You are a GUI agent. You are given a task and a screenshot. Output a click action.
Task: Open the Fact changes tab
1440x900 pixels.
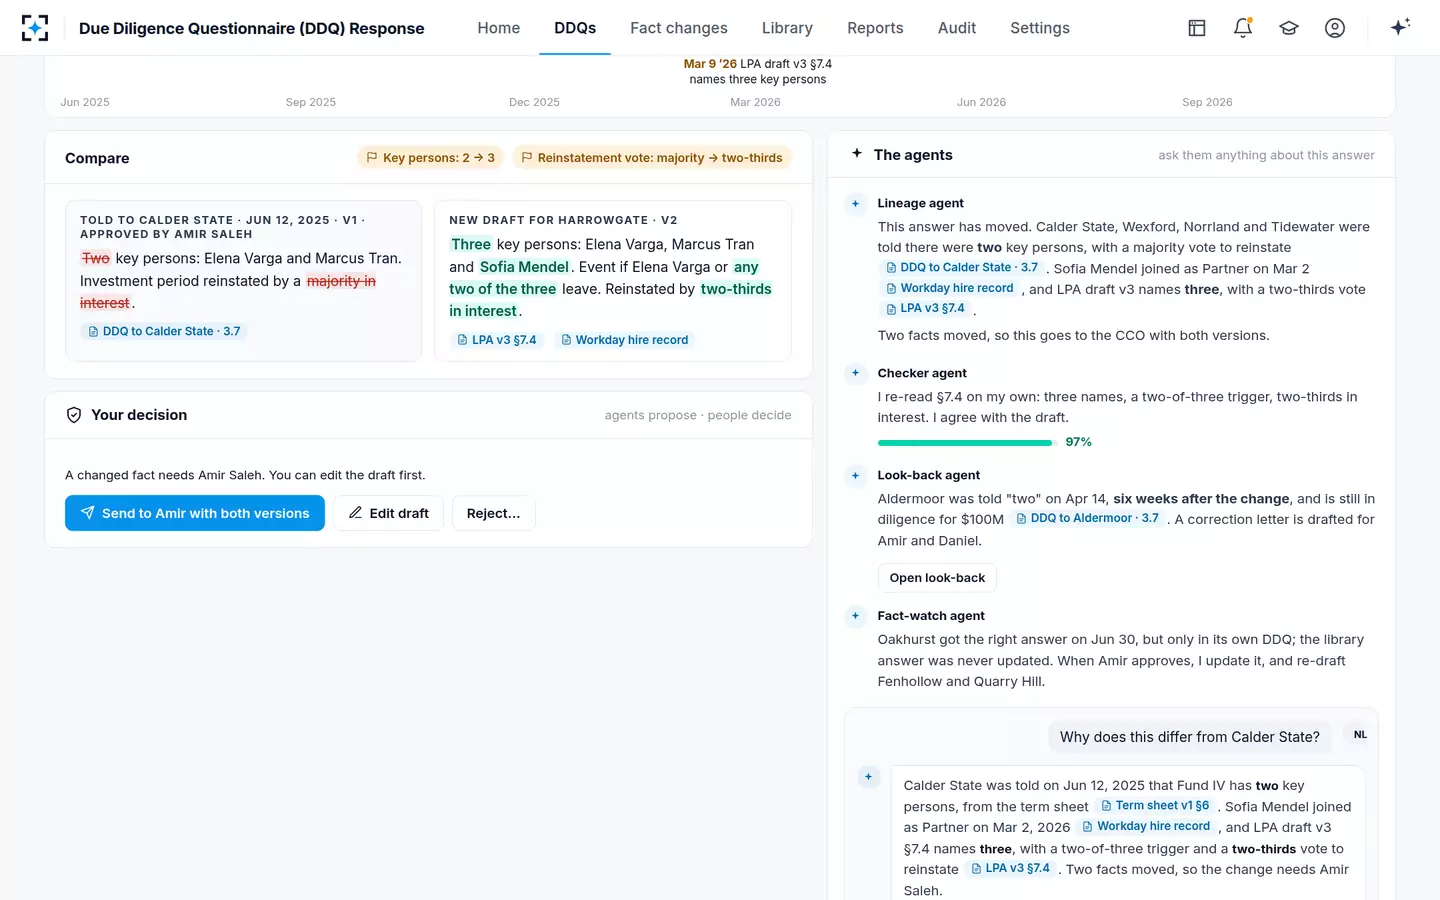click(679, 28)
